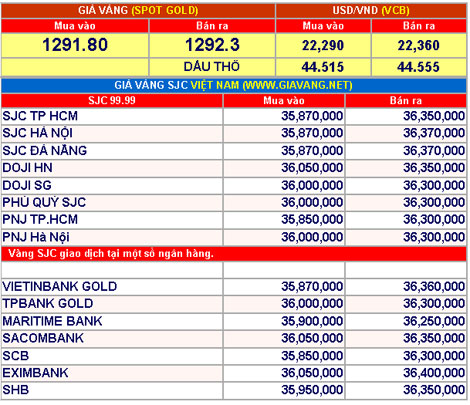Select the crude oil sell price 44.555

(x=418, y=67)
